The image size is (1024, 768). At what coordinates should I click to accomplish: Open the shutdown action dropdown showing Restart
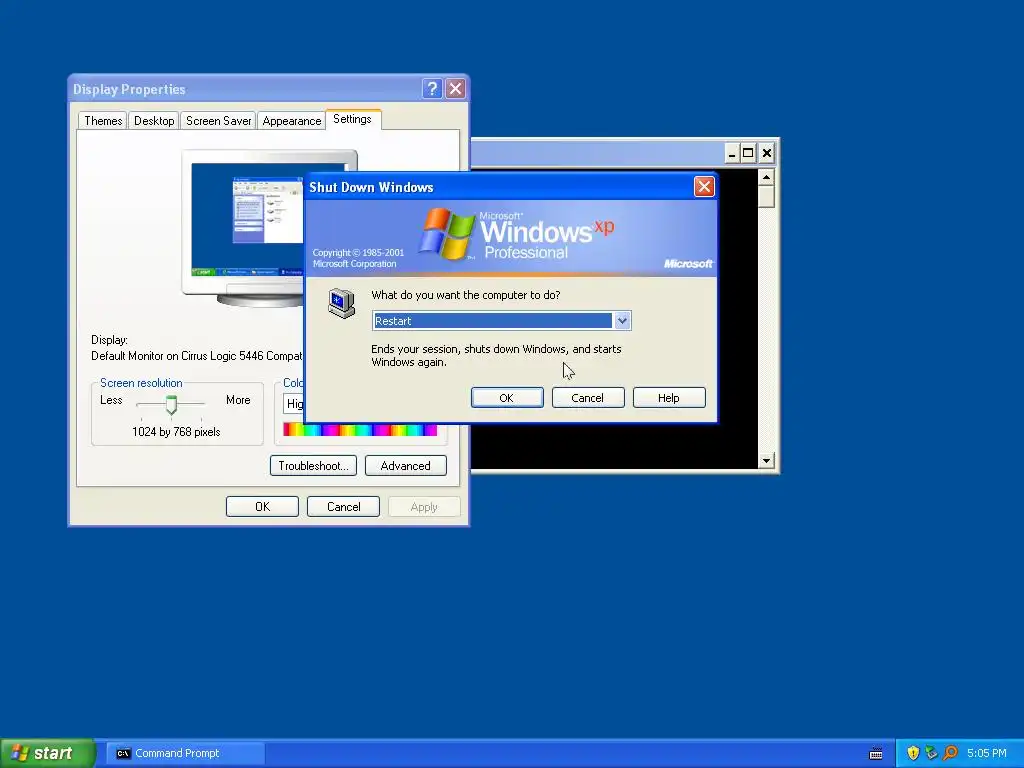pyautogui.click(x=622, y=321)
